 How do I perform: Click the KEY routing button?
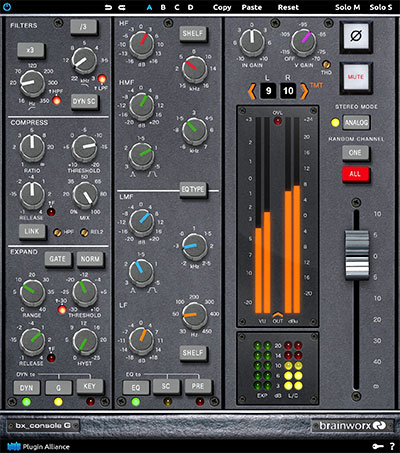(89, 386)
